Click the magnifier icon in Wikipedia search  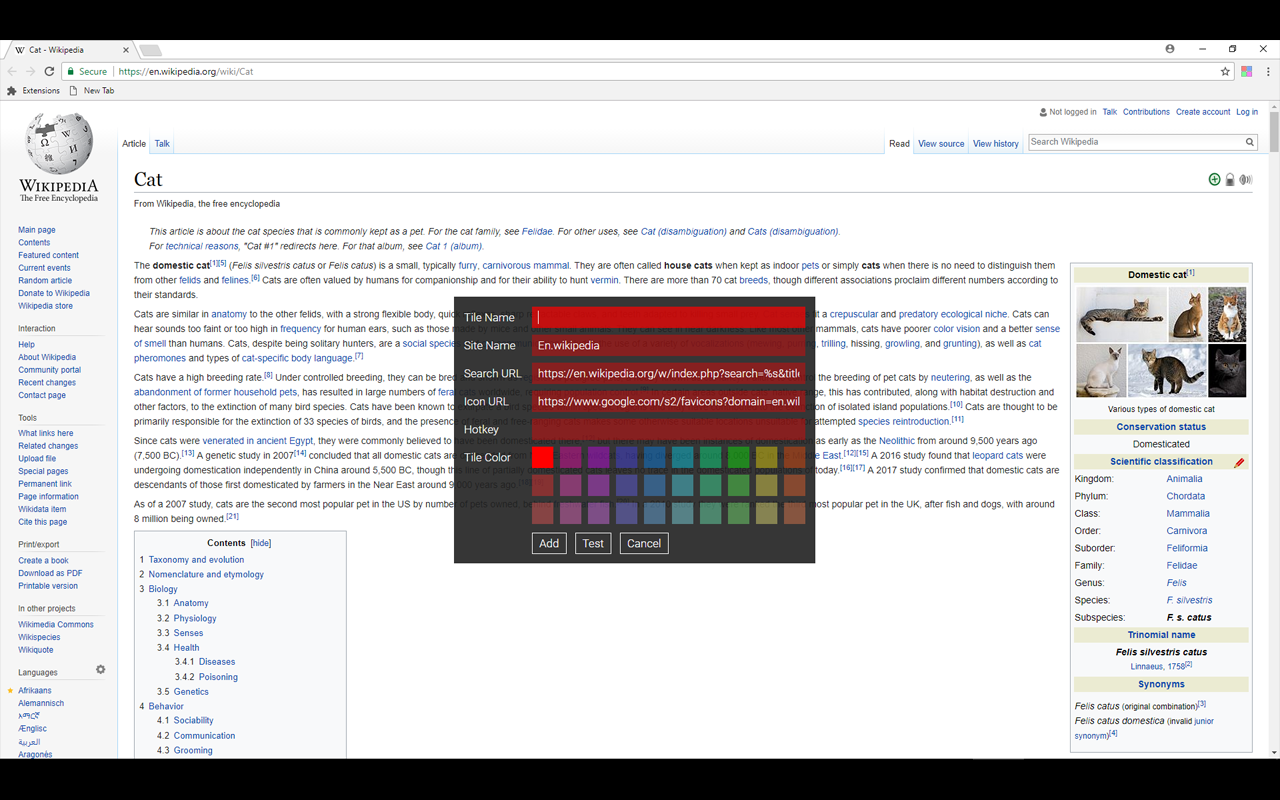tap(1250, 142)
